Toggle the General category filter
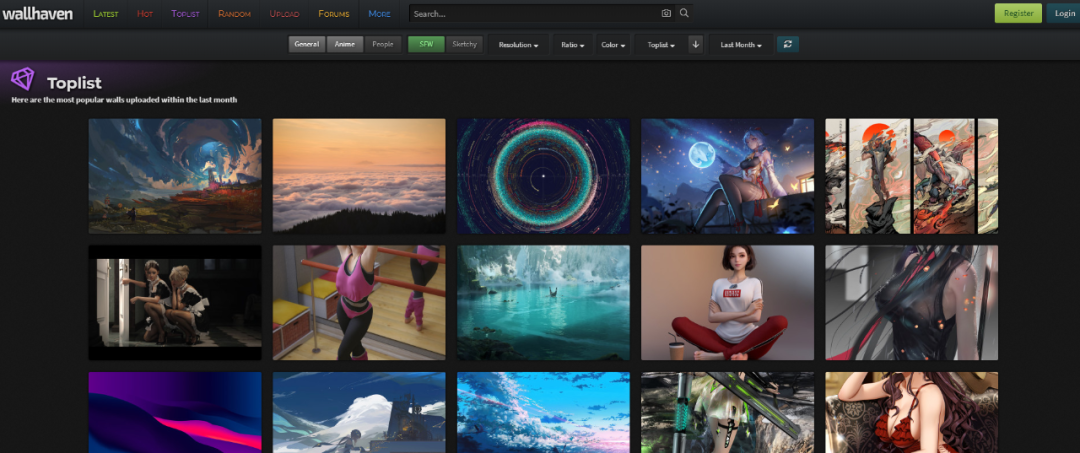The height and width of the screenshot is (453, 1080). 307,45
